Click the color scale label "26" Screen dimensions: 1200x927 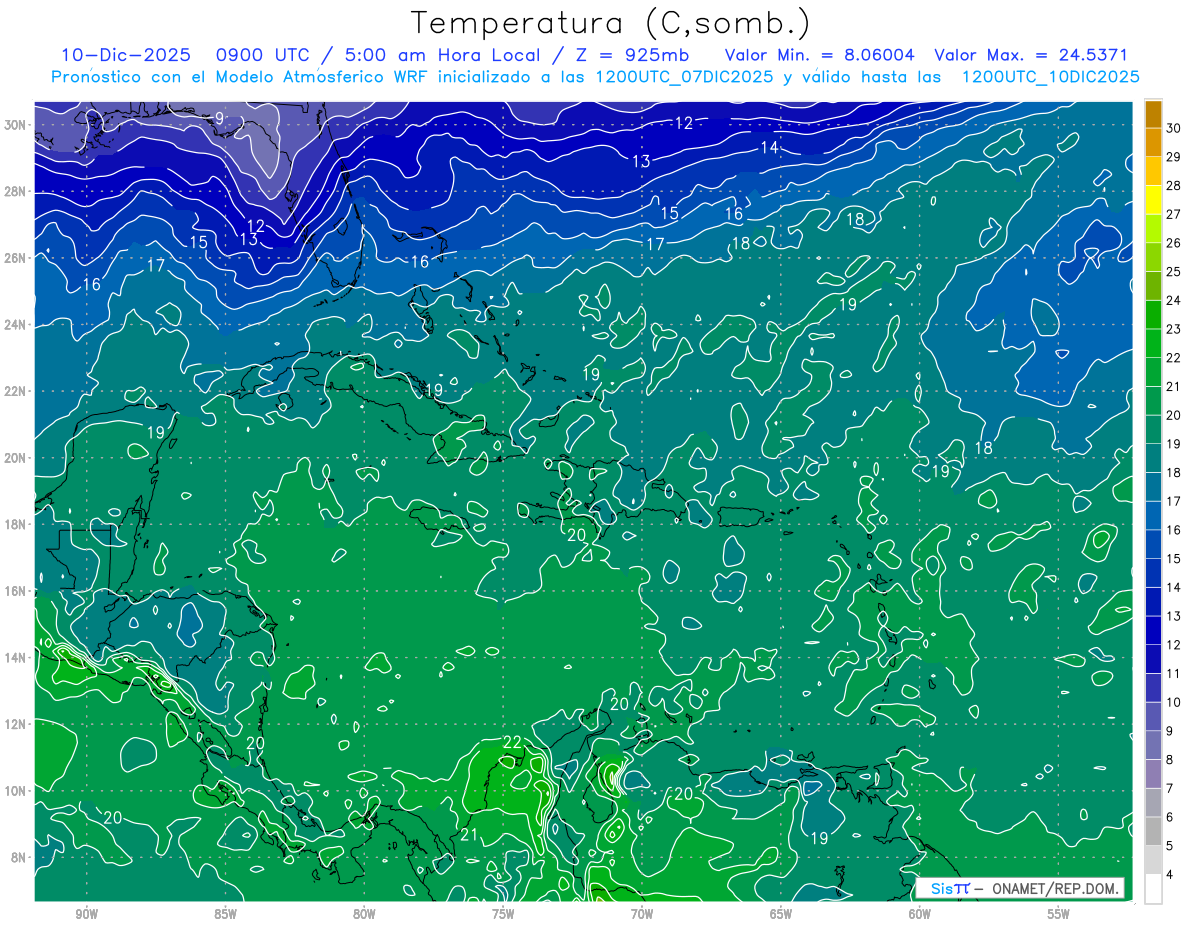1174,243
